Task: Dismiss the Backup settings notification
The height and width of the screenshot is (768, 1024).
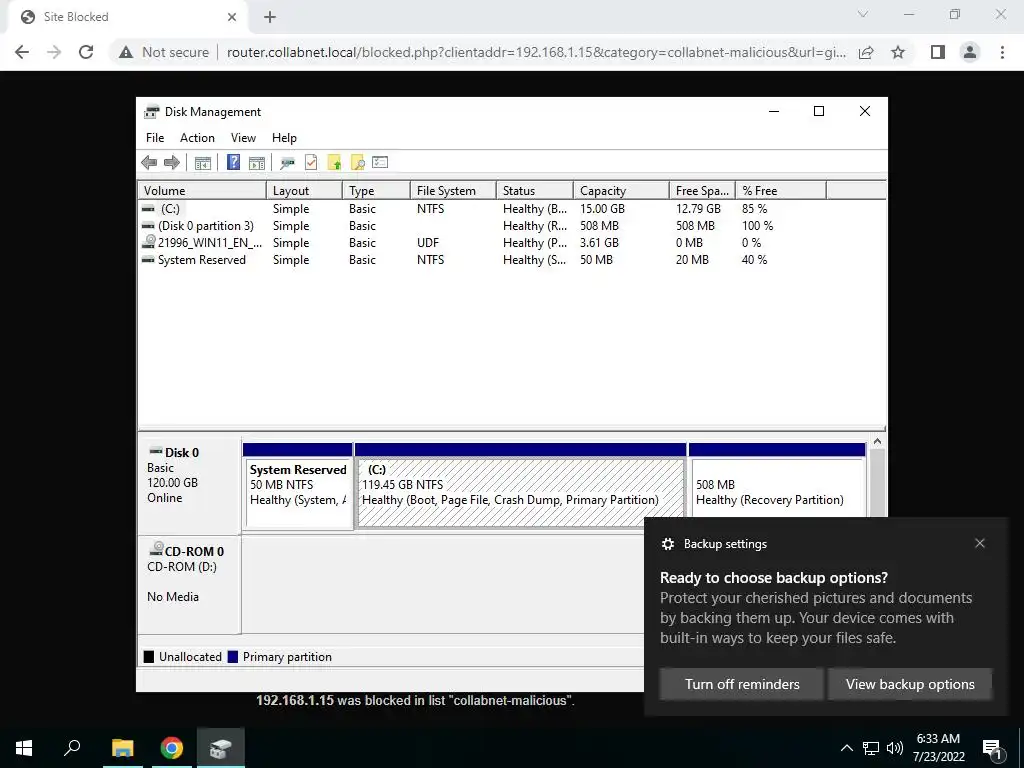Action: 980,543
